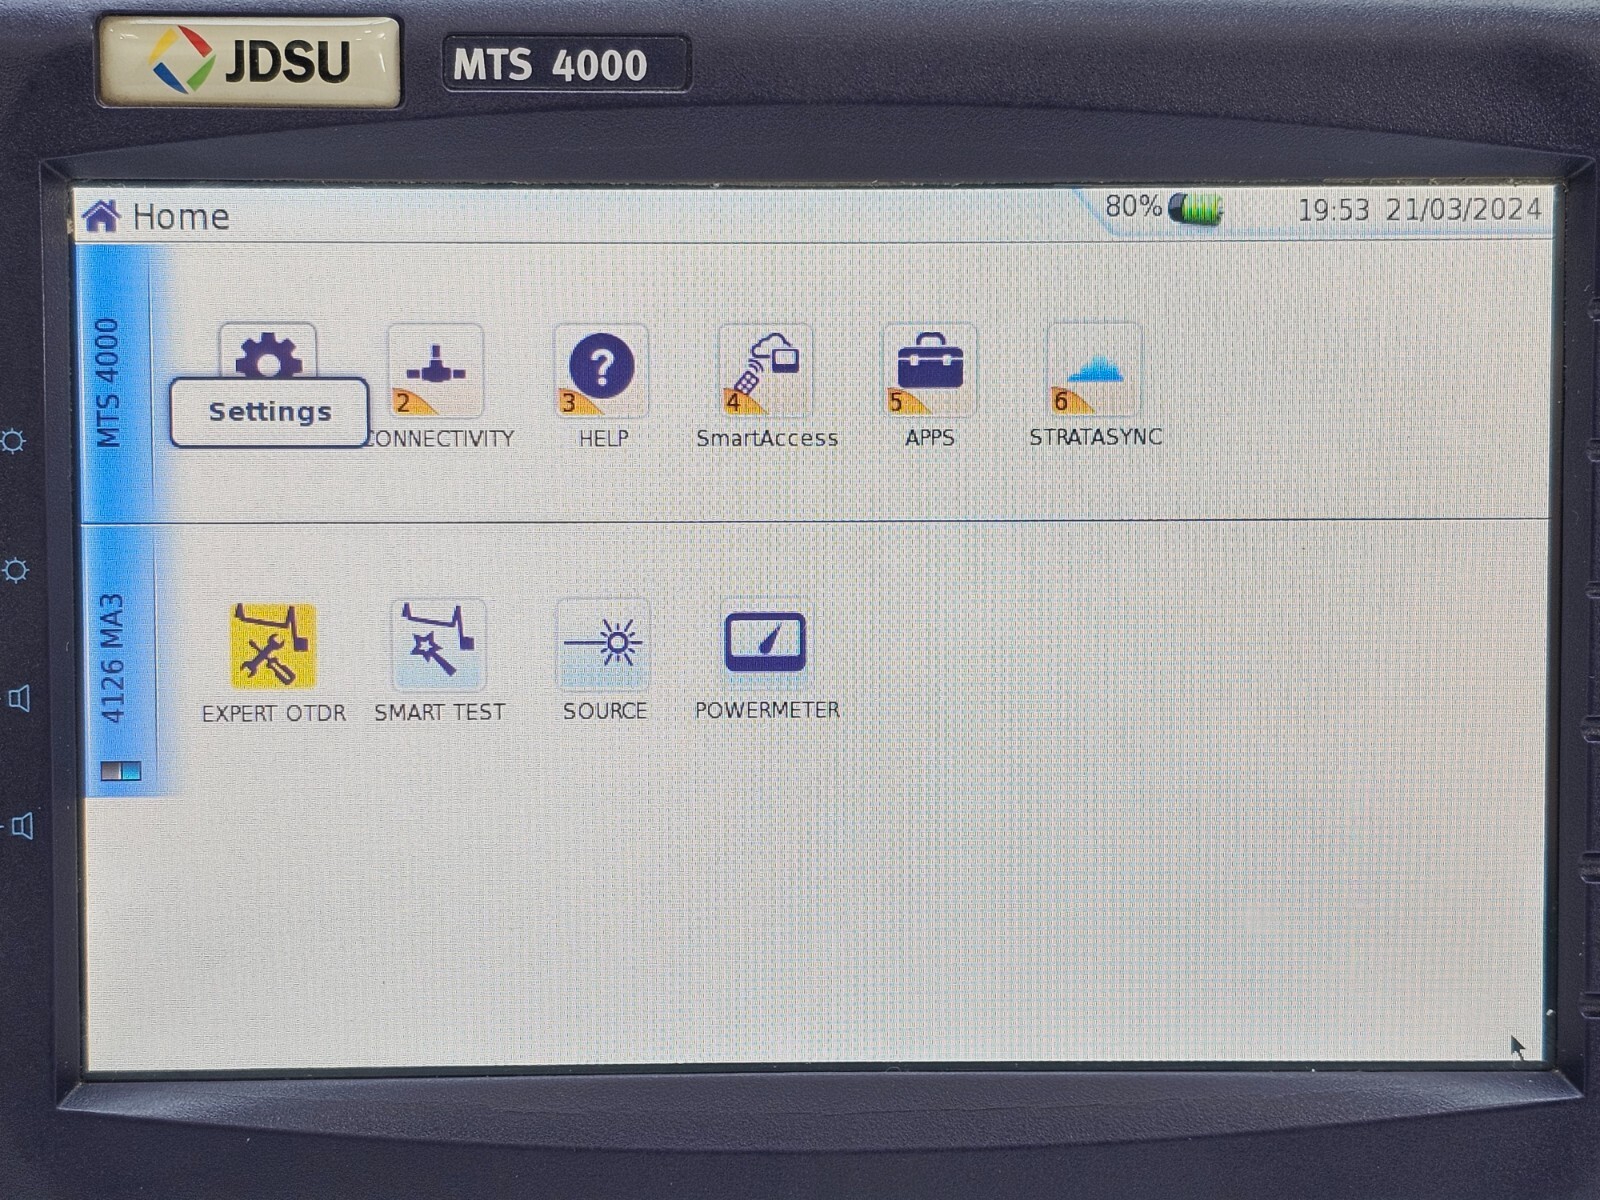Open the Apps toolbox icon
Viewport: 1600px width, 1200px height.
[x=930, y=370]
